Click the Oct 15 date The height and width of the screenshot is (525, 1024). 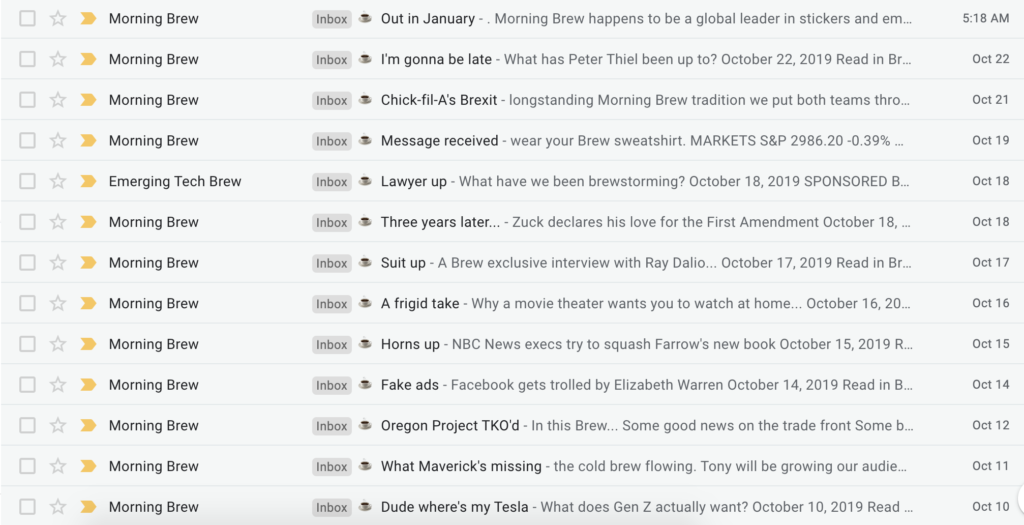(x=991, y=344)
